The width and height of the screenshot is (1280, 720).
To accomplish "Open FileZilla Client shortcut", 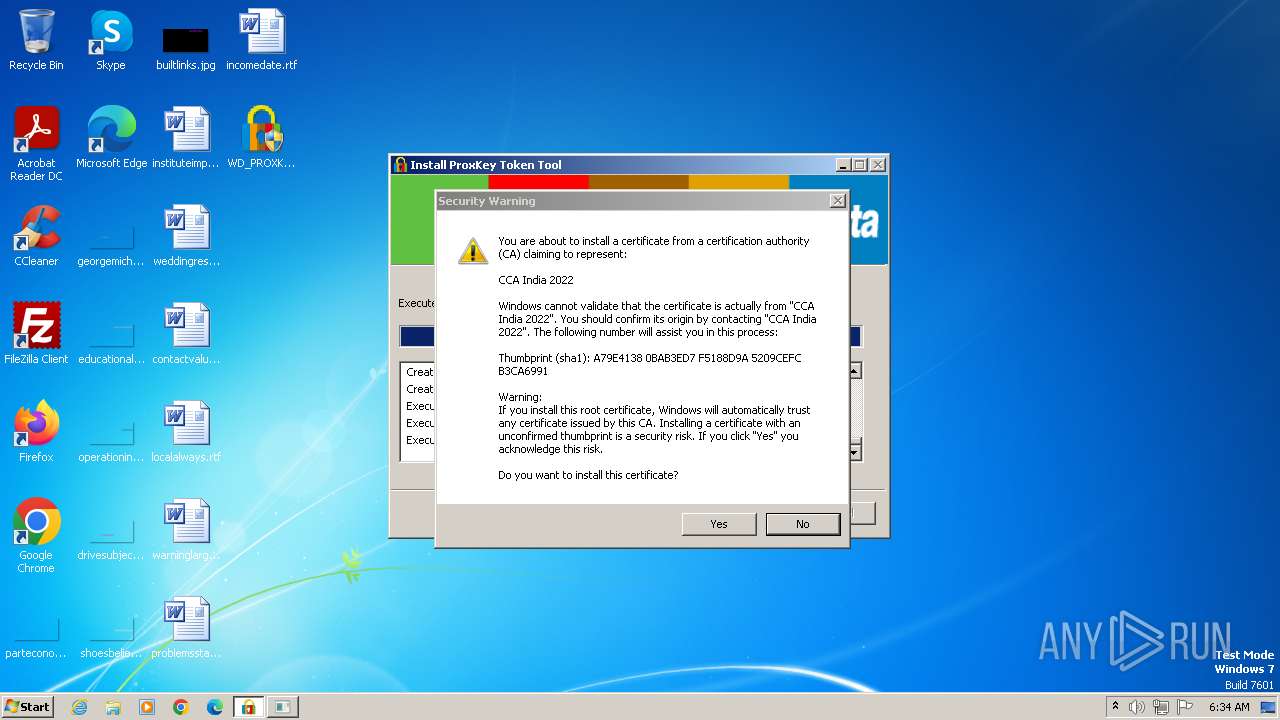I will pos(36,334).
